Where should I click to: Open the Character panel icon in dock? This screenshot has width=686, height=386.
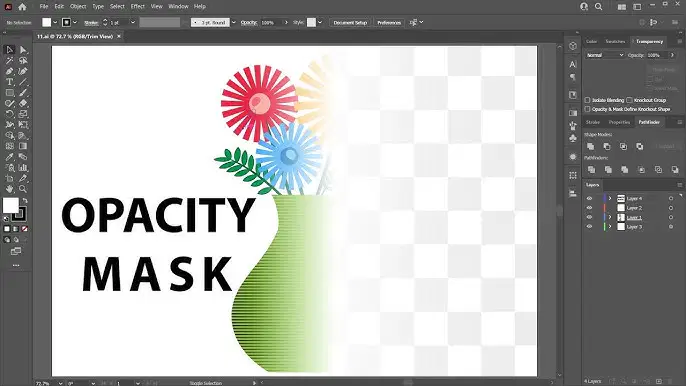[x=573, y=64]
